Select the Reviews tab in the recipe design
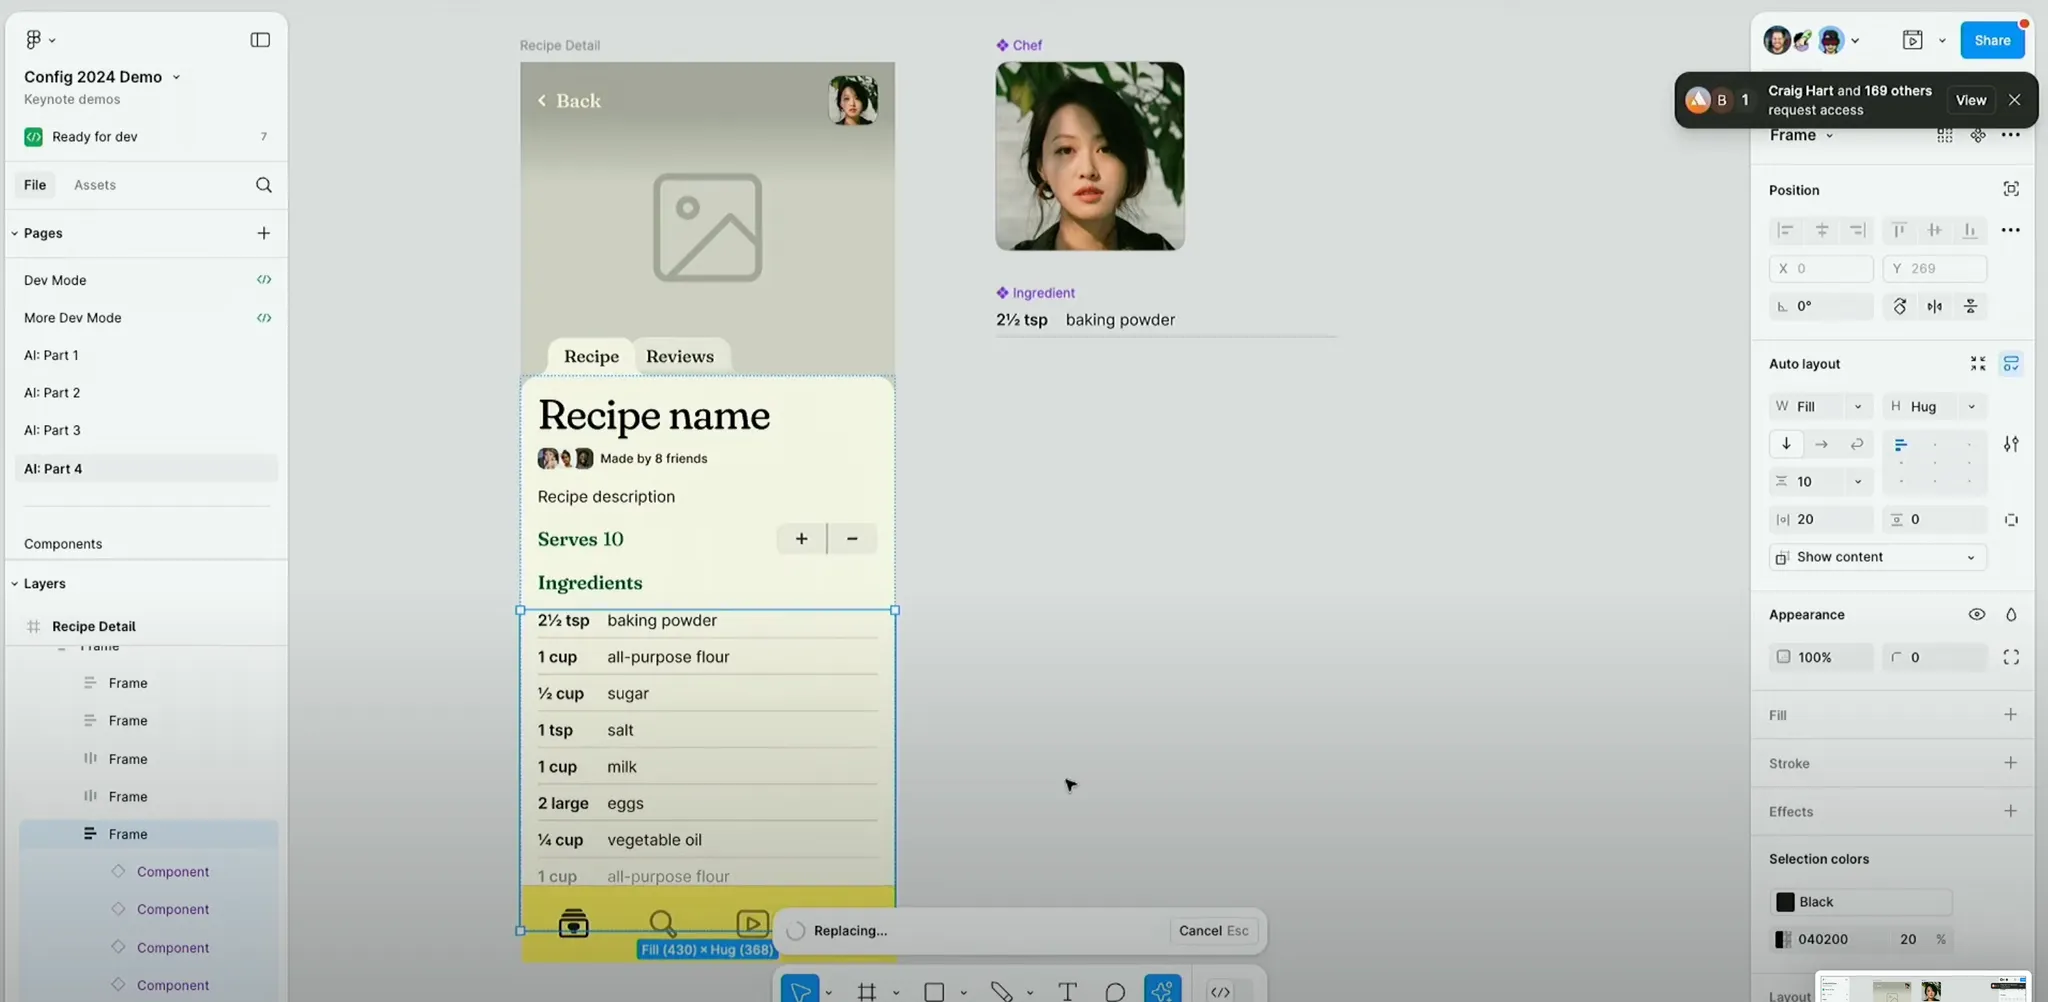2048x1002 pixels. tap(680, 356)
